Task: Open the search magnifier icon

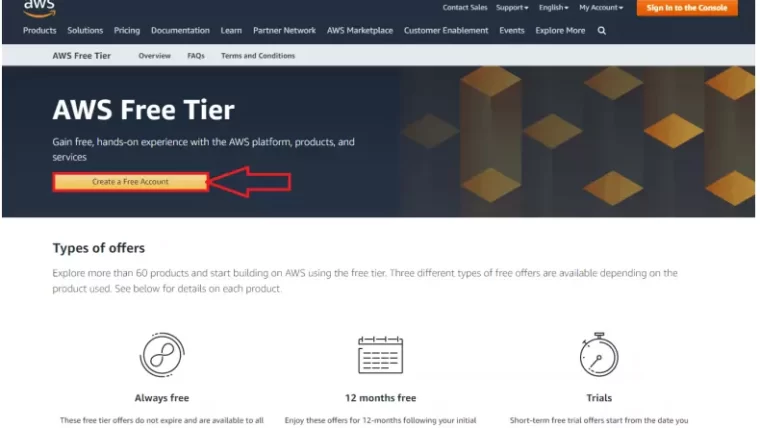Action: tap(602, 31)
